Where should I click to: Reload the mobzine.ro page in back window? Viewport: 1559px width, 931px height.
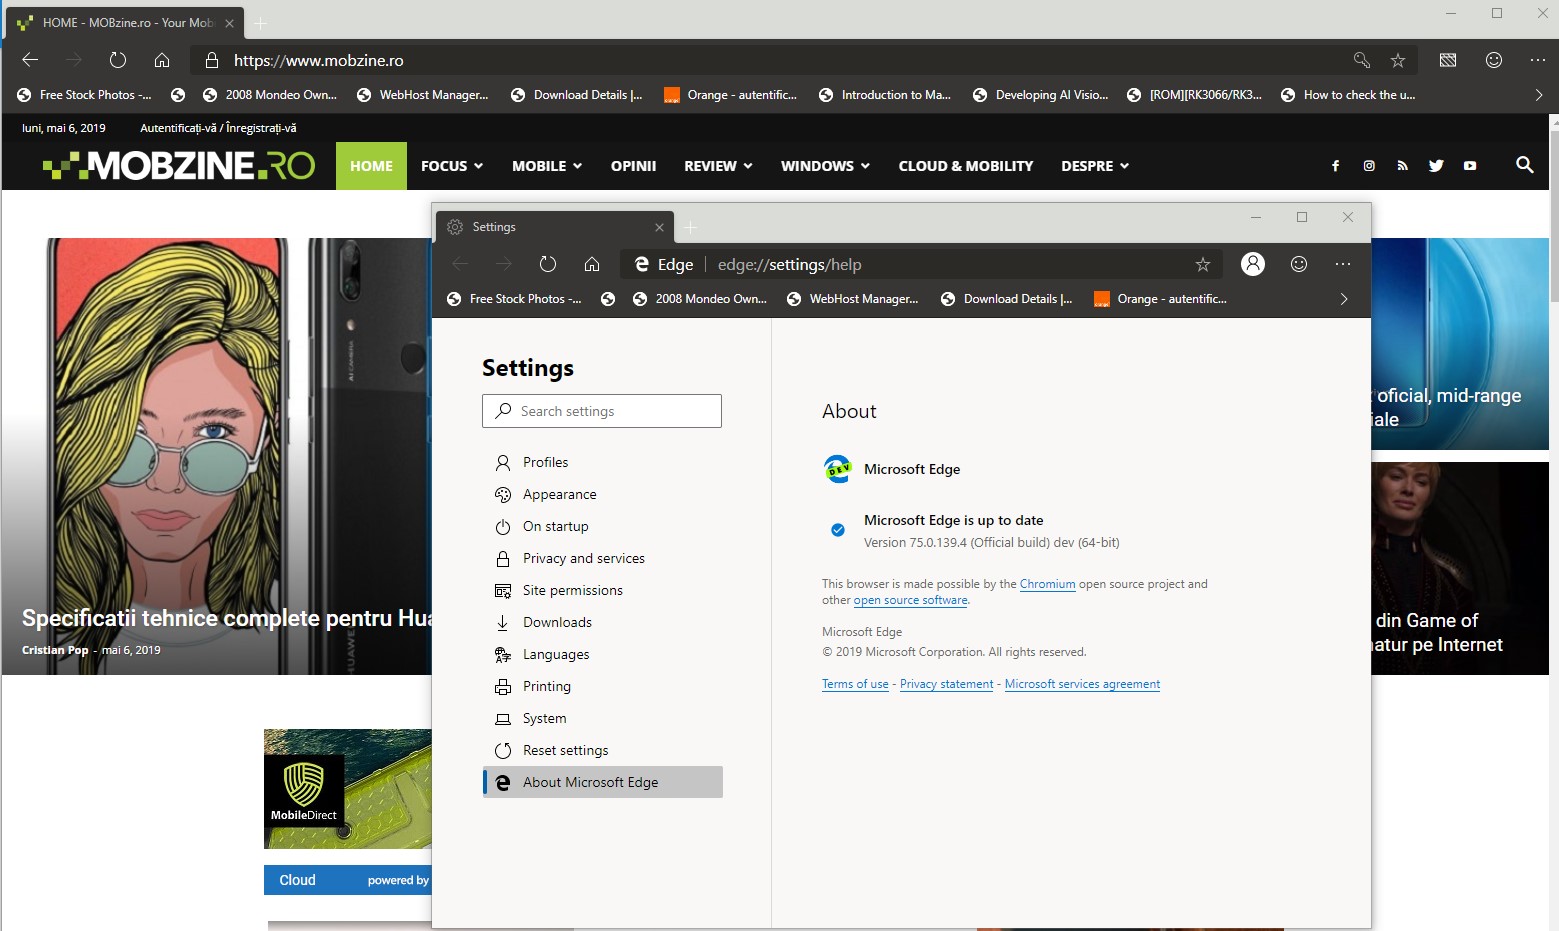pos(118,60)
